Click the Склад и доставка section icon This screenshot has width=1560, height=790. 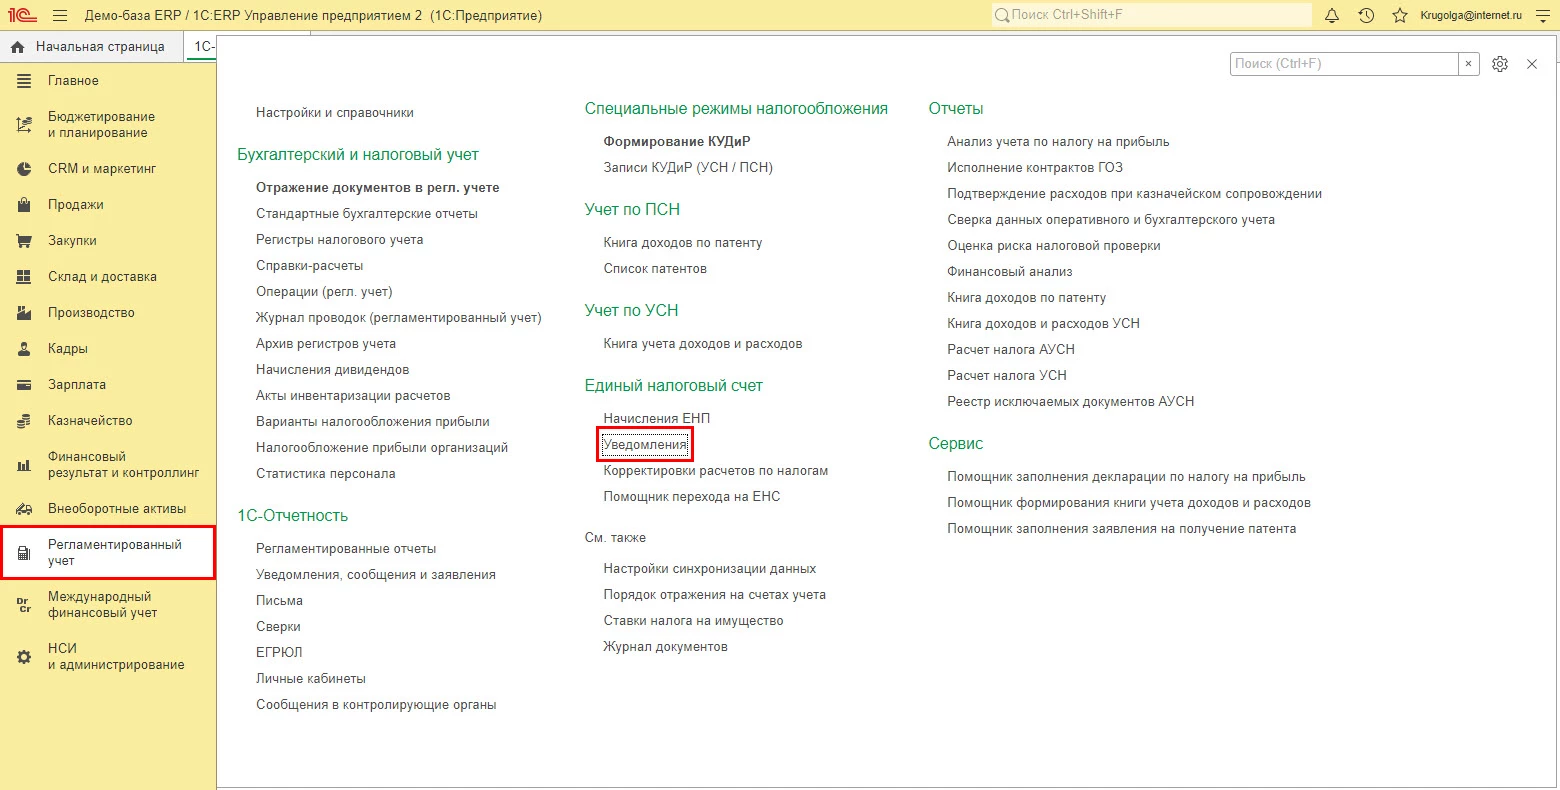pyautogui.click(x=25, y=277)
